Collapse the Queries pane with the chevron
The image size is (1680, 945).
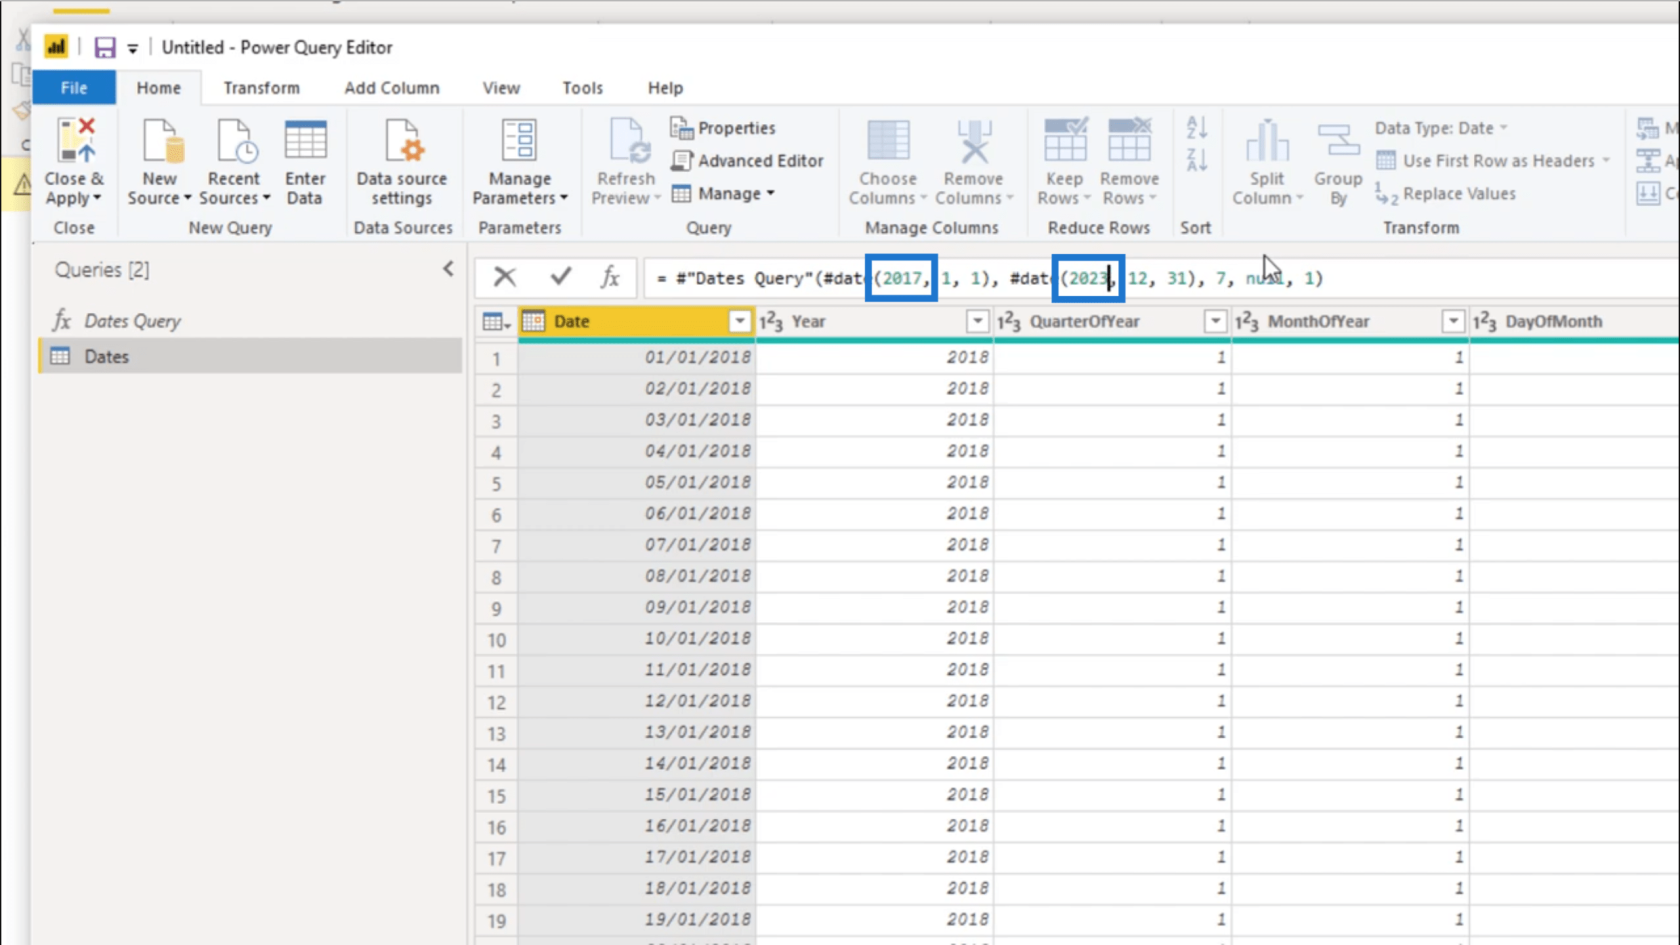(x=448, y=268)
